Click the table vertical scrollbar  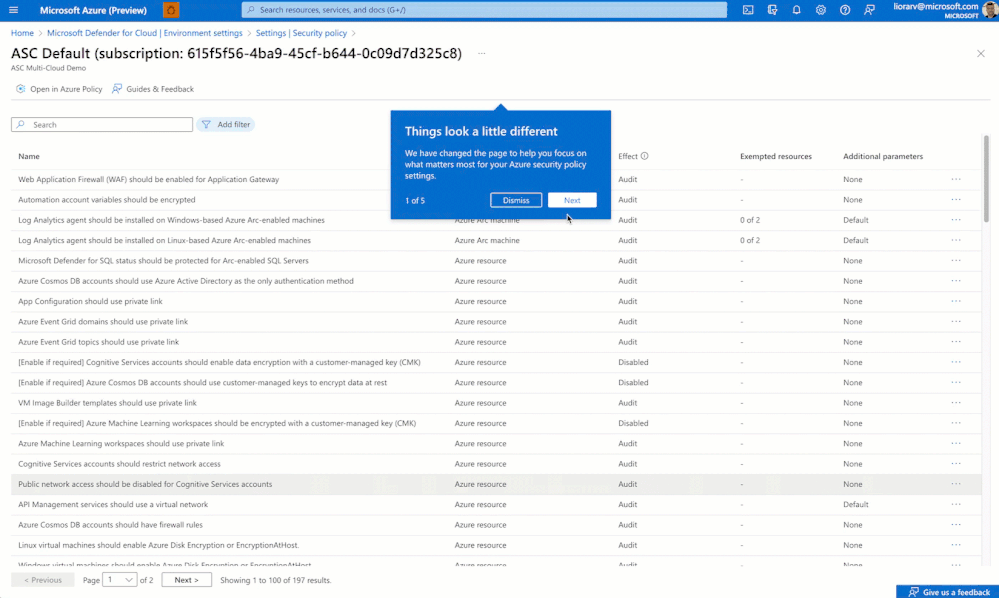[x=986, y=178]
